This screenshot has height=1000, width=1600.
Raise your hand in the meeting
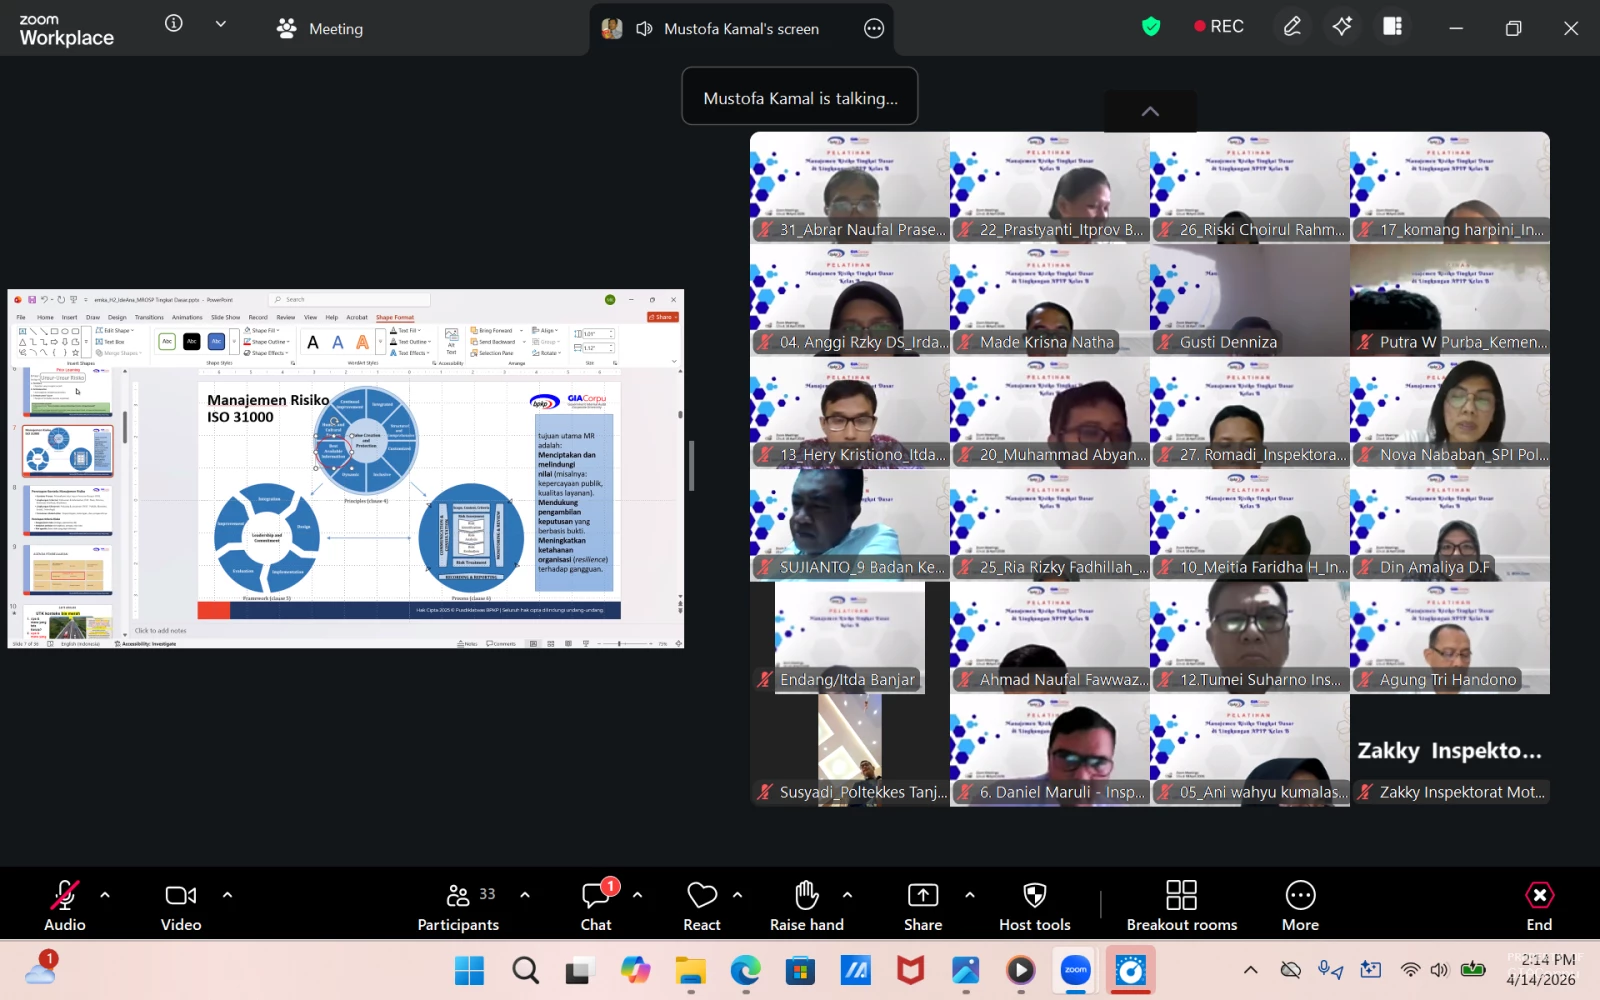point(806,906)
